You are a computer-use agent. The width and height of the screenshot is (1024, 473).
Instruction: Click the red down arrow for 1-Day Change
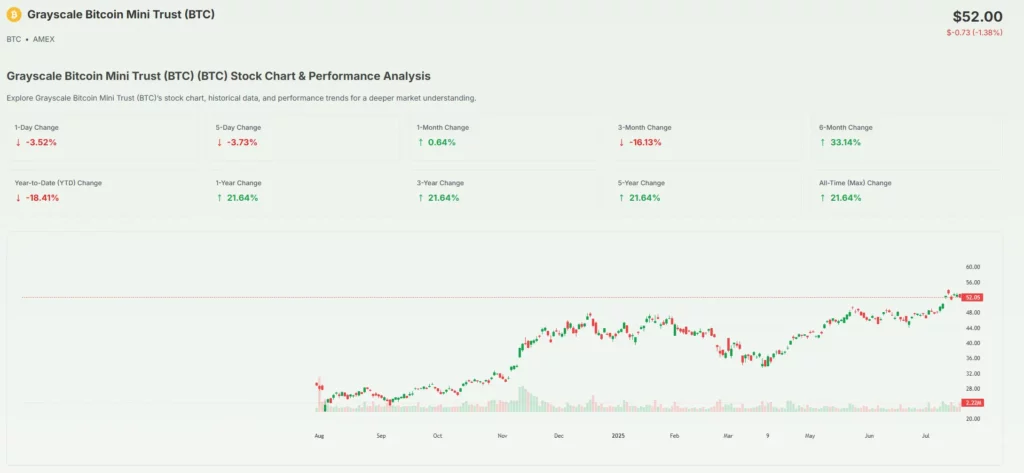pyautogui.click(x=18, y=142)
